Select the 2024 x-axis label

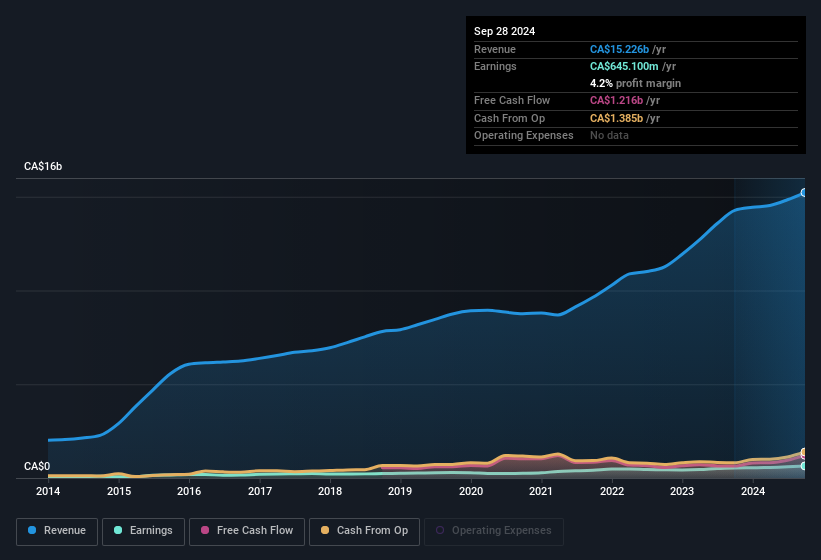(753, 491)
